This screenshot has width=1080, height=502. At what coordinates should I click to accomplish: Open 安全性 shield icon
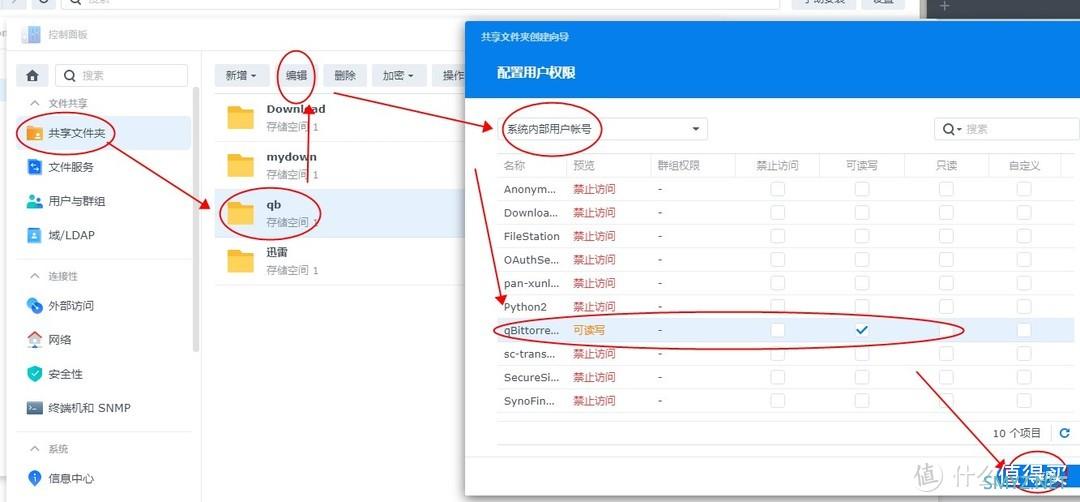[34, 374]
